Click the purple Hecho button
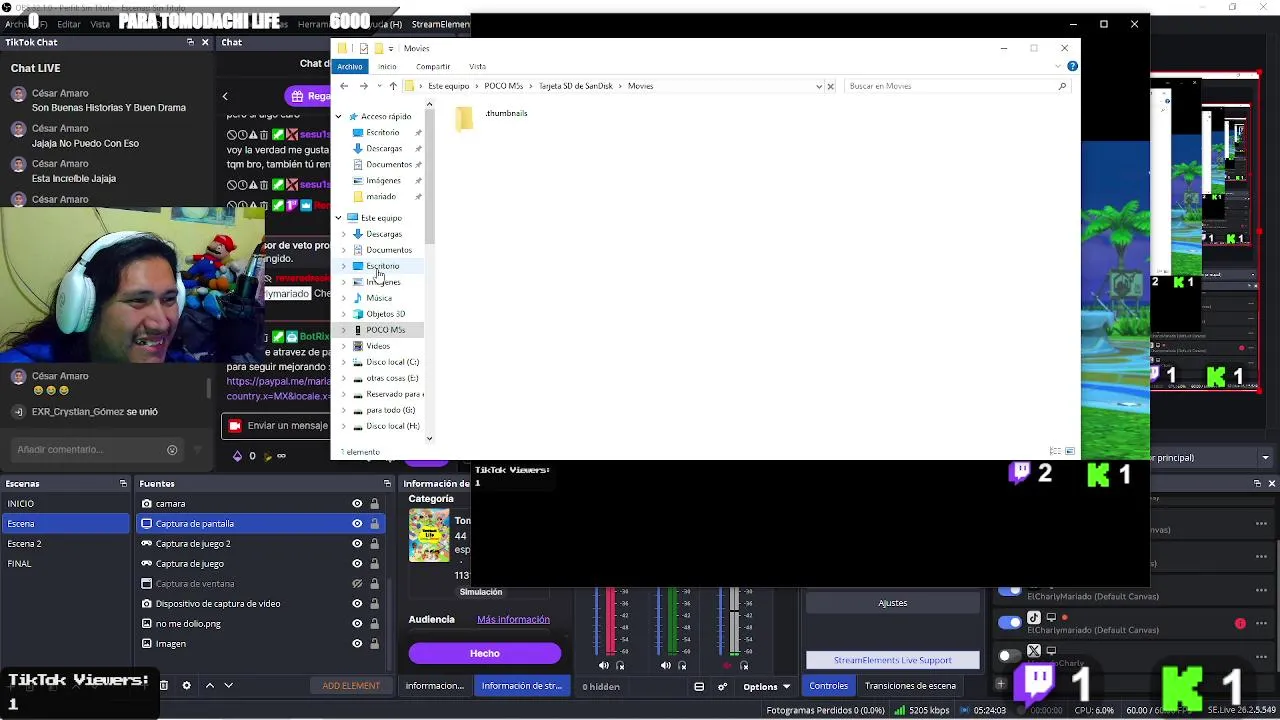1280x720 pixels. click(485, 654)
